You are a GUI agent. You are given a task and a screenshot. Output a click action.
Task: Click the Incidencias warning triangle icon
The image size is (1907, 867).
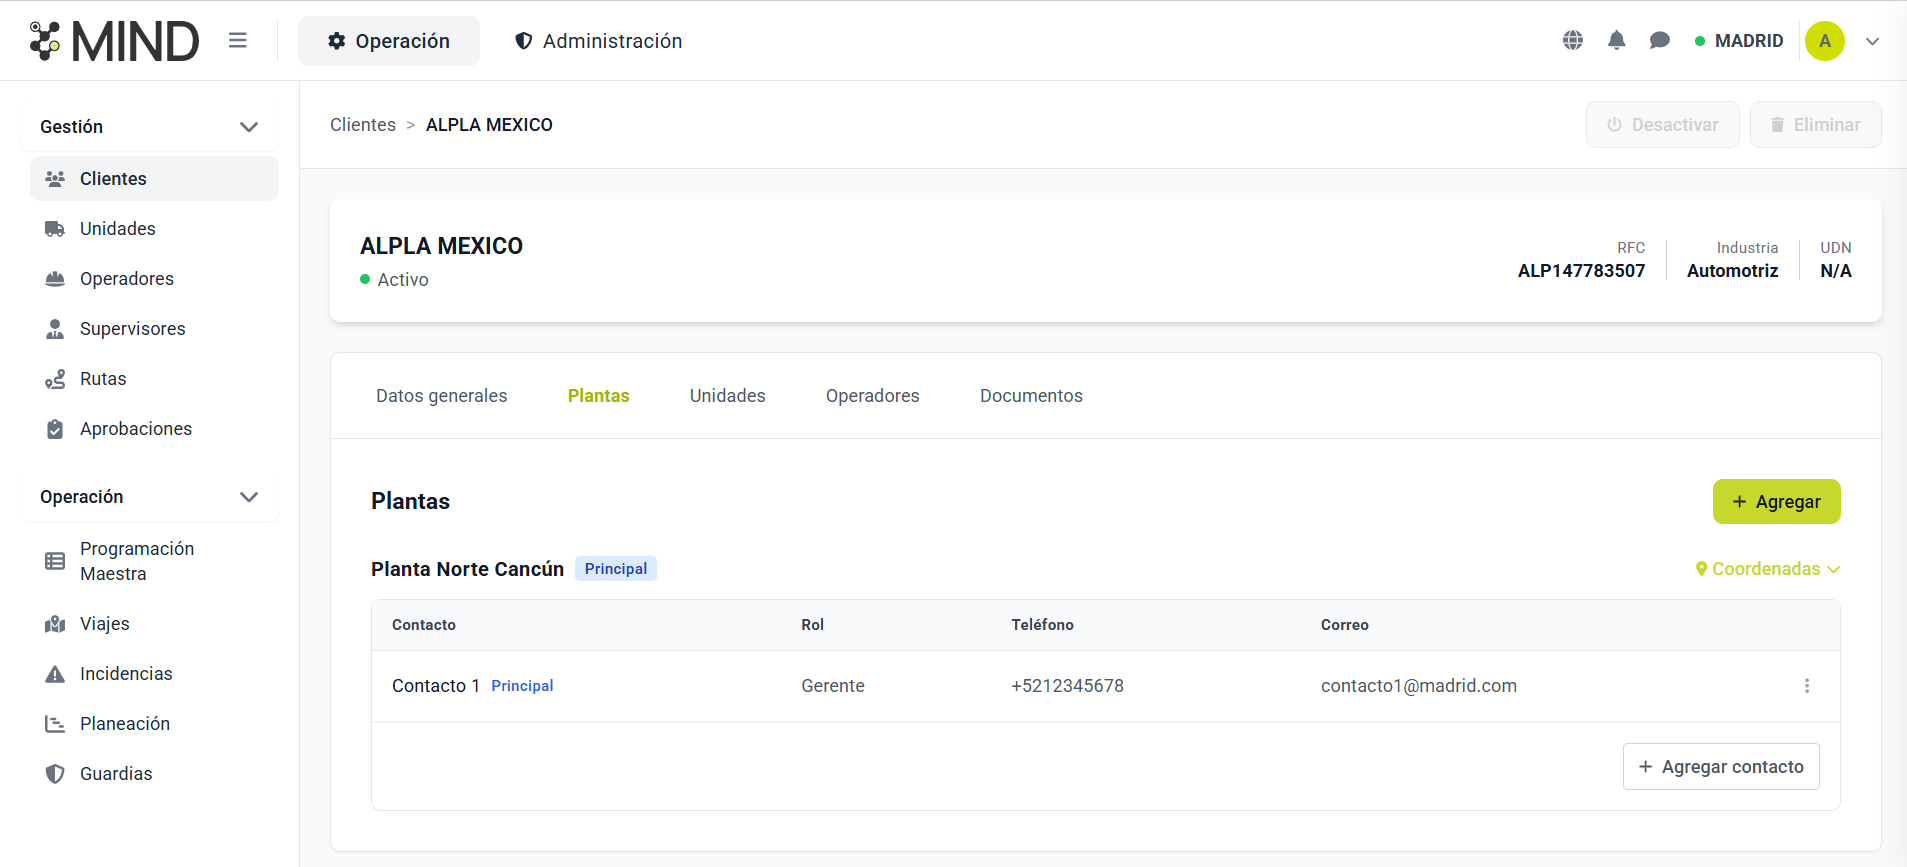55,674
